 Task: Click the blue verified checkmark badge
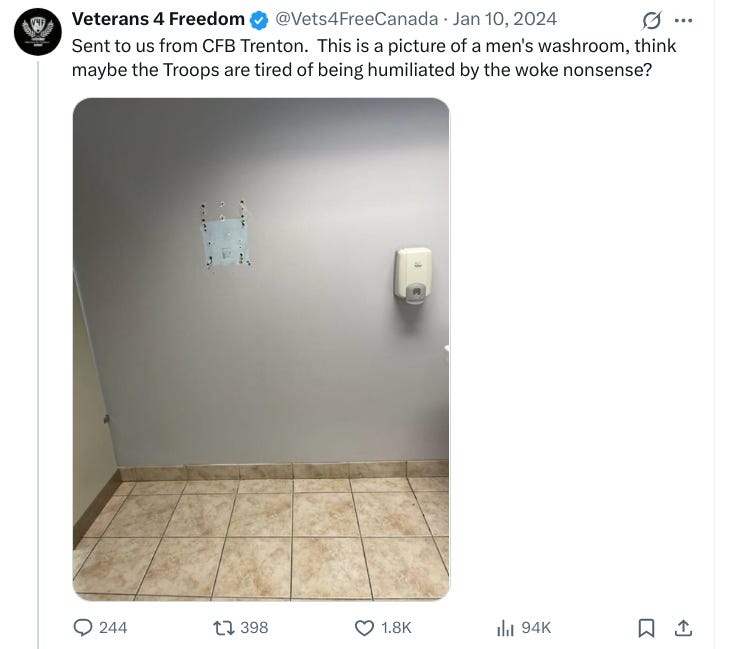click(259, 20)
